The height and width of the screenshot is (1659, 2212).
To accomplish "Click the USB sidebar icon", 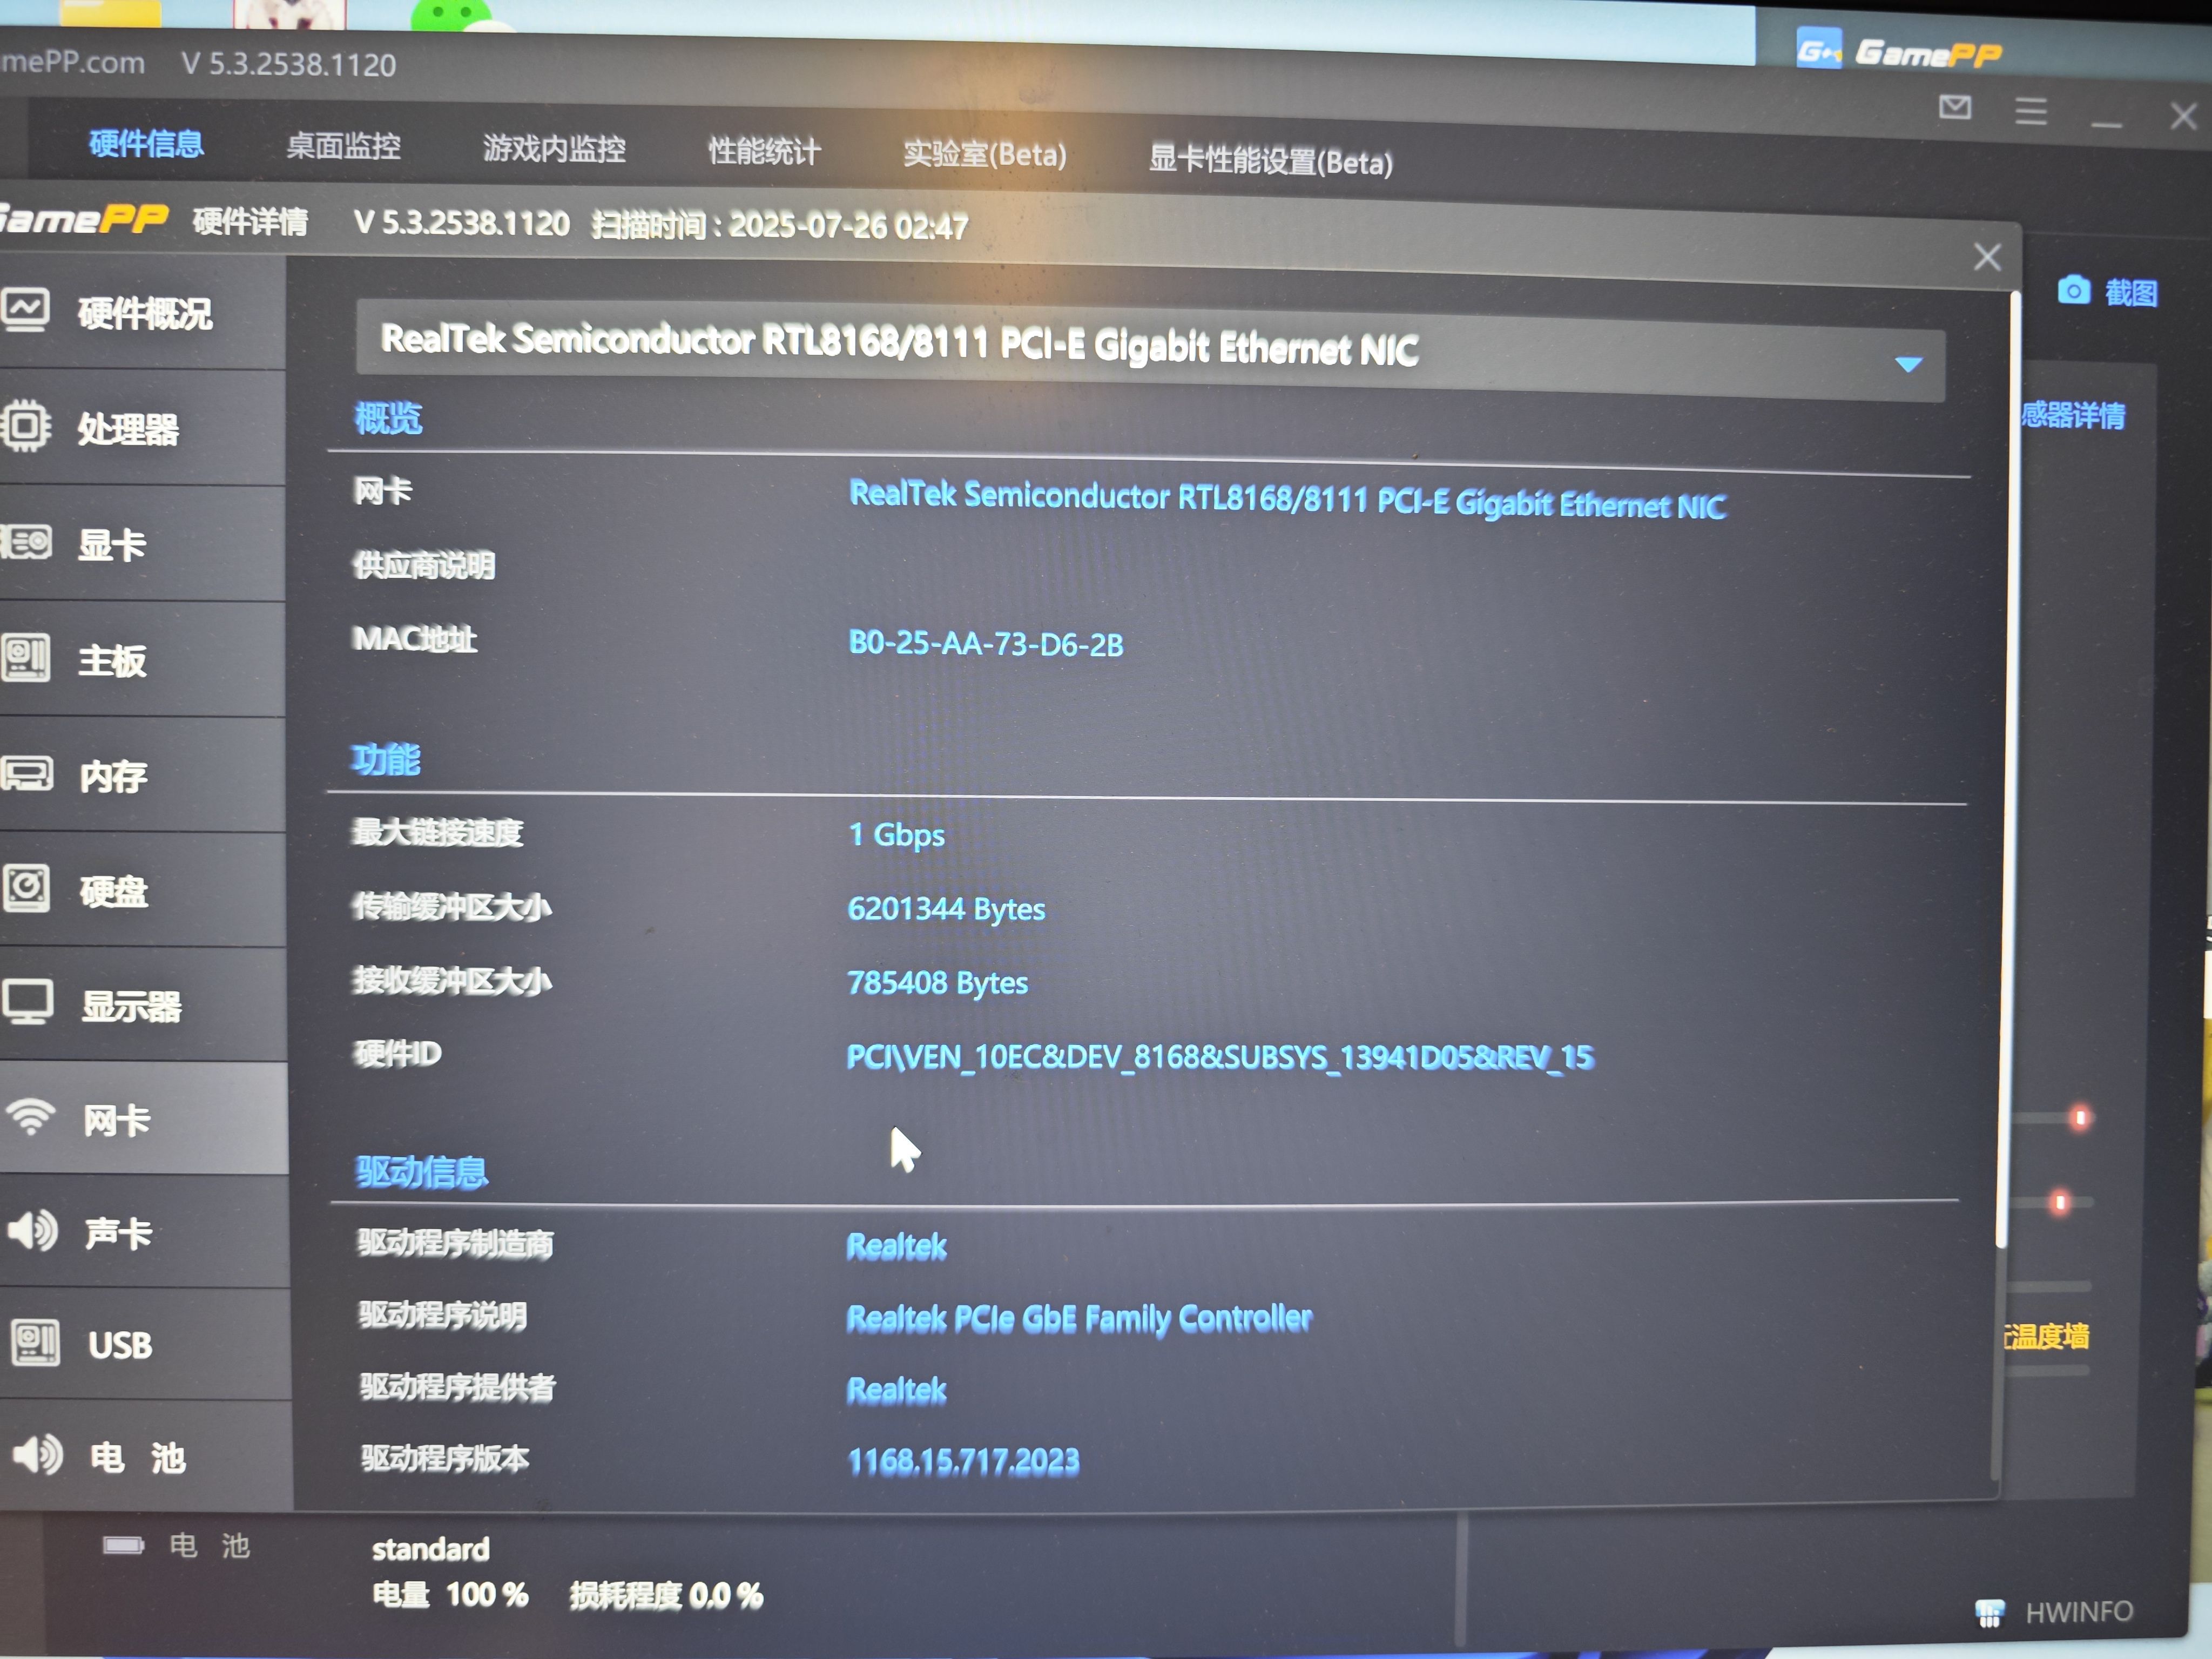I will (36, 1343).
